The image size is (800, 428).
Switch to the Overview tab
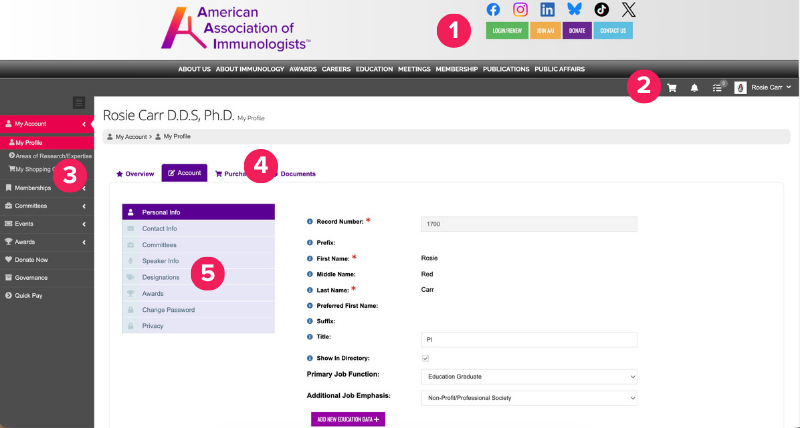(x=135, y=173)
